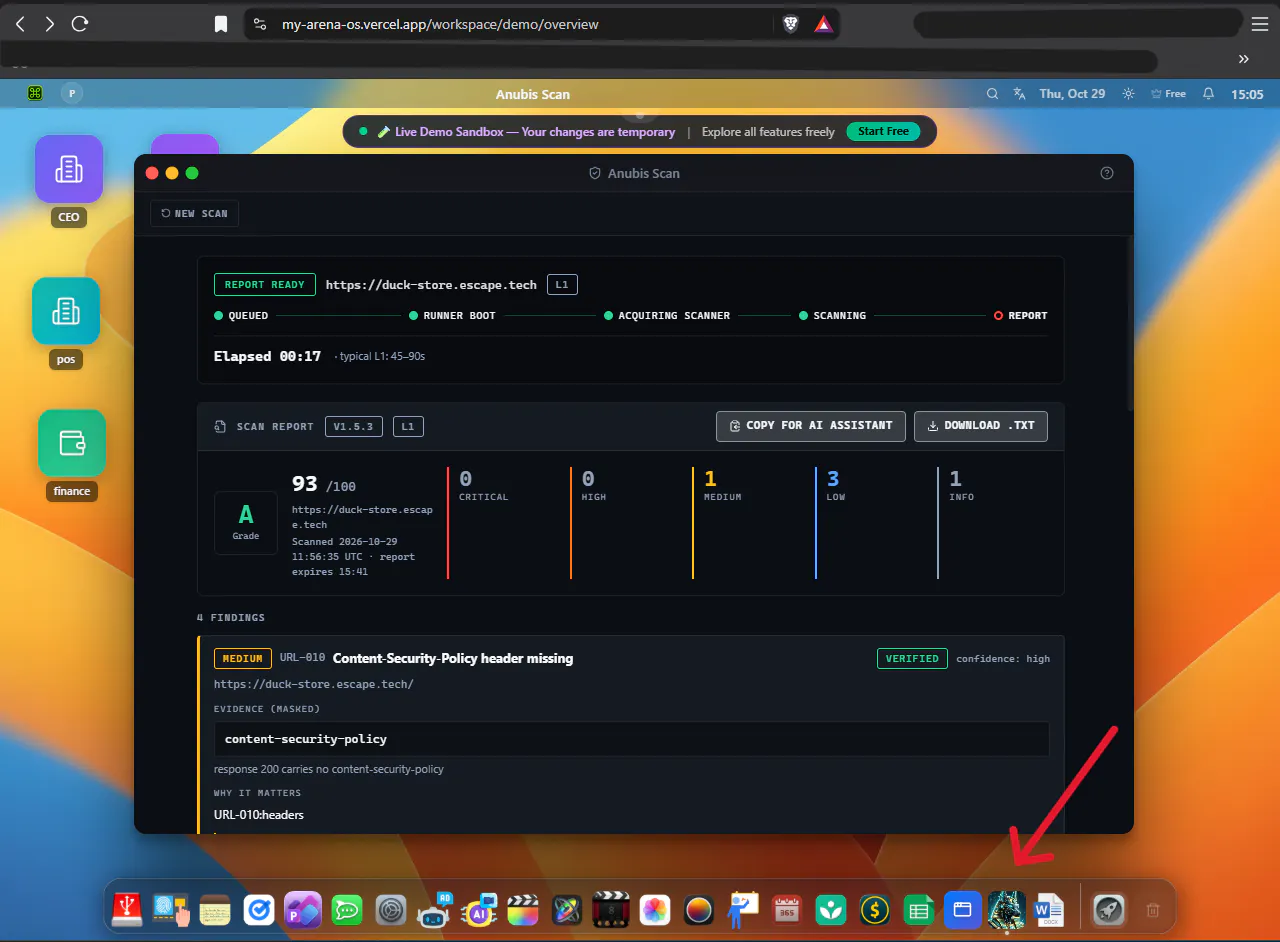
Task: Select the Scanning stage in progress tracker
Action: point(832,315)
